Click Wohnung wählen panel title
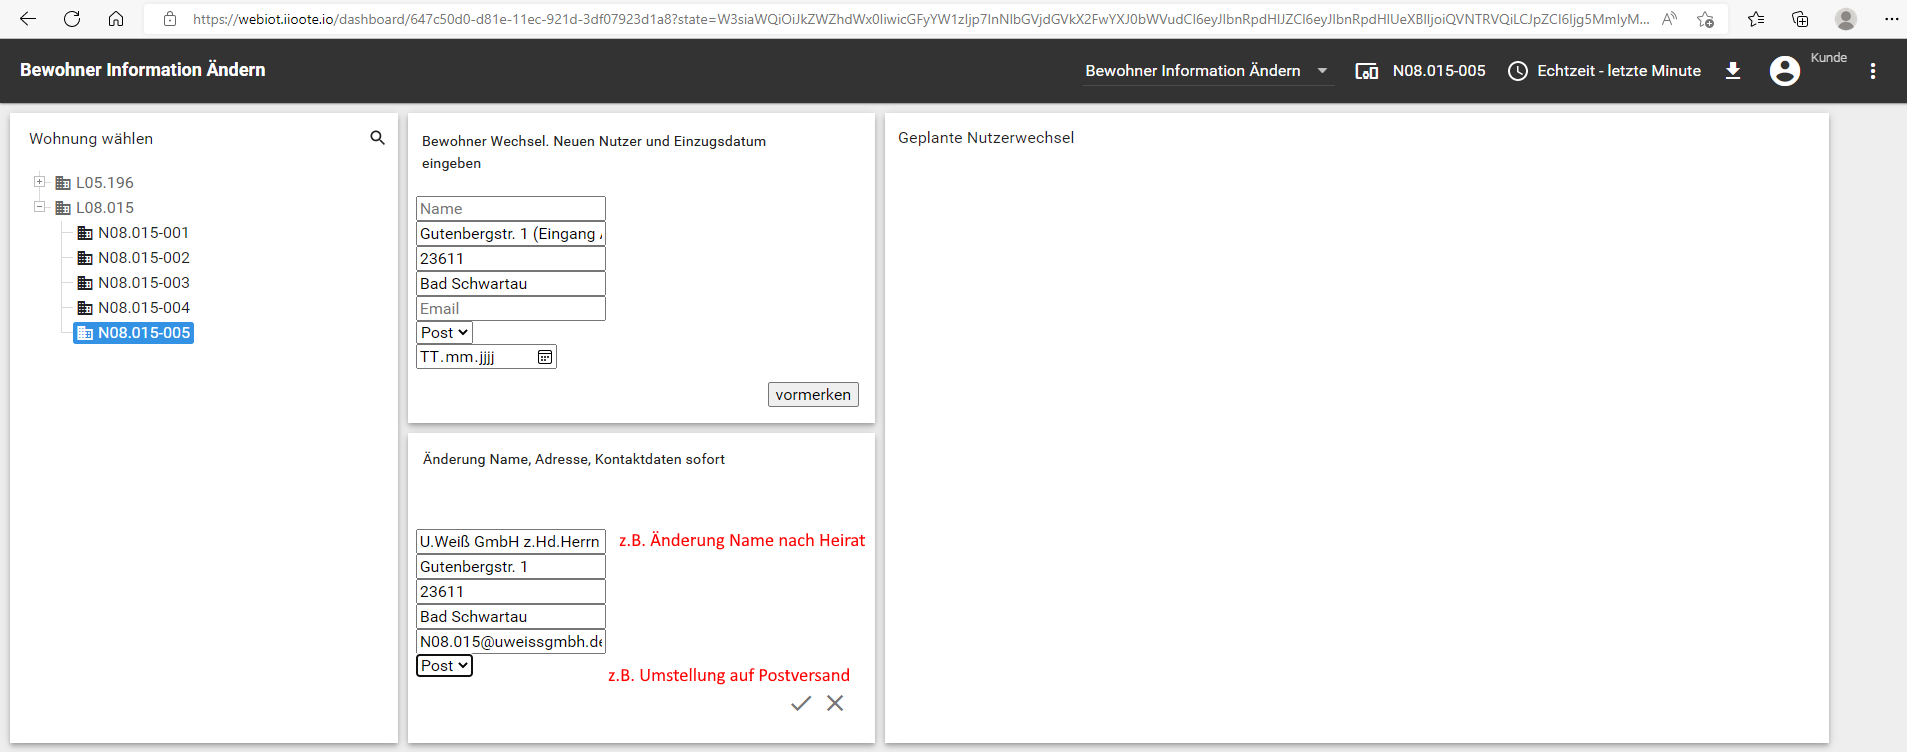Image resolution: width=1907 pixels, height=752 pixels. pyautogui.click(x=91, y=139)
